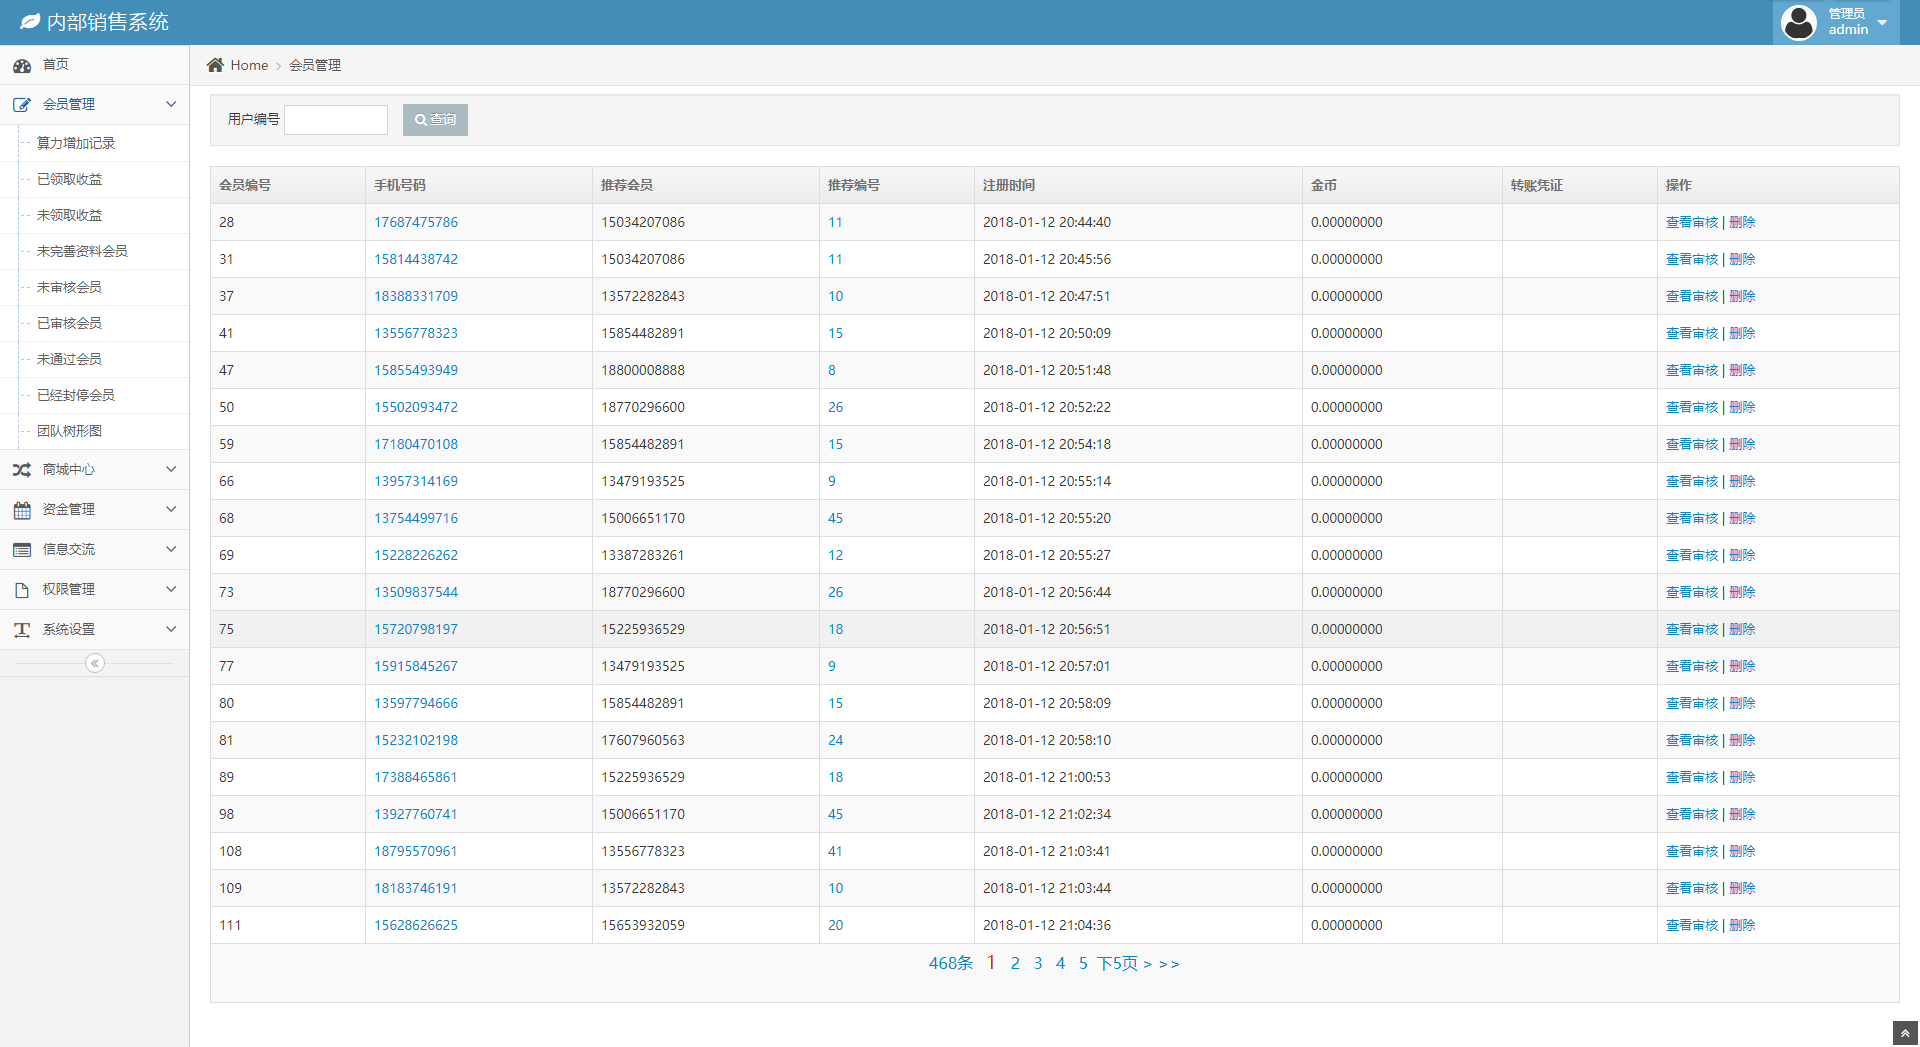
Task: Open the 未审核会员 submenu item
Action: click(69, 287)
